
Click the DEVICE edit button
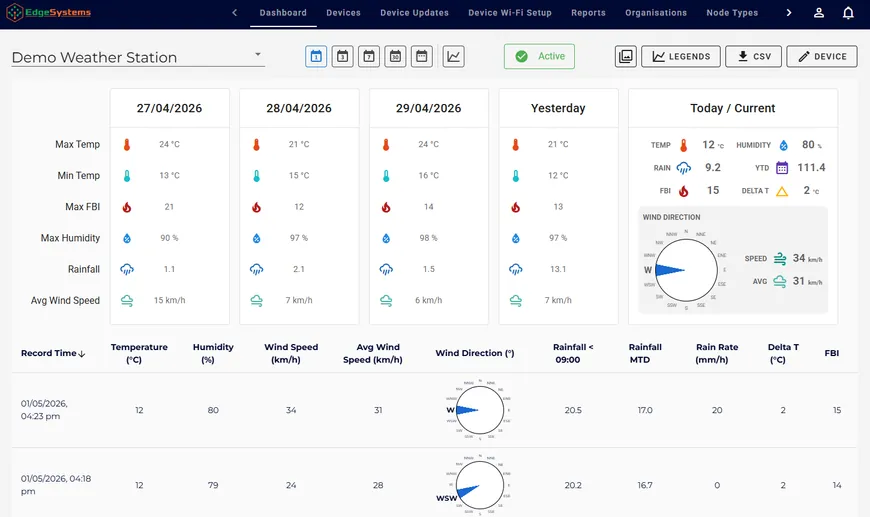(x=822, y=57)
